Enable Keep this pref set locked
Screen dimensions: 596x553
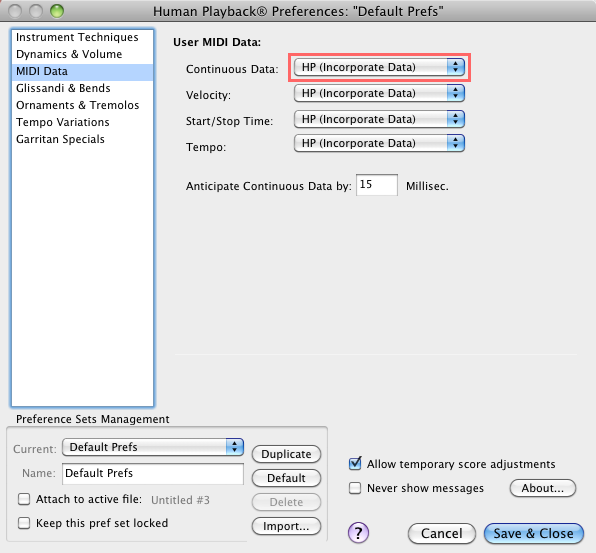(24, 523)
